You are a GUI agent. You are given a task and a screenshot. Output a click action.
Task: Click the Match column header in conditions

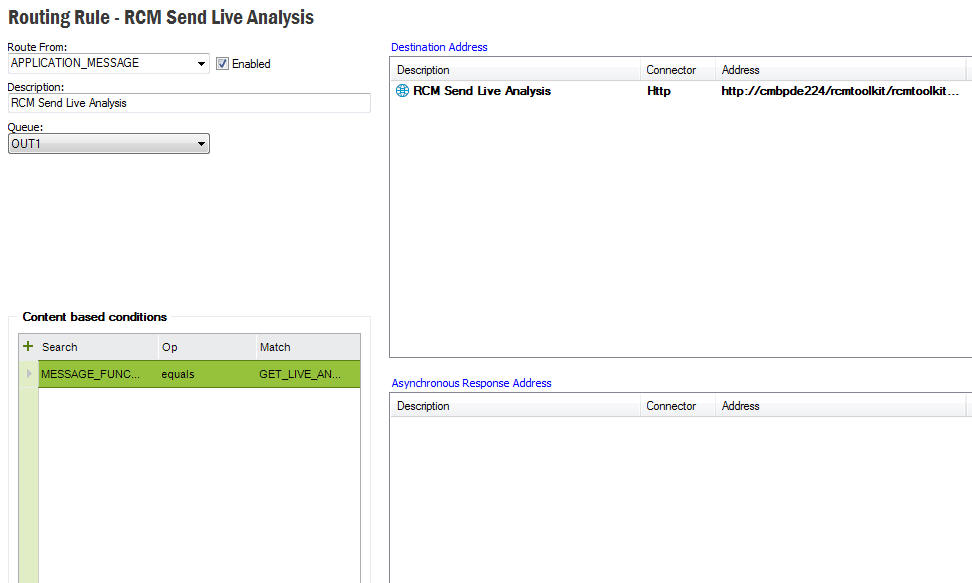click(306, 347)
